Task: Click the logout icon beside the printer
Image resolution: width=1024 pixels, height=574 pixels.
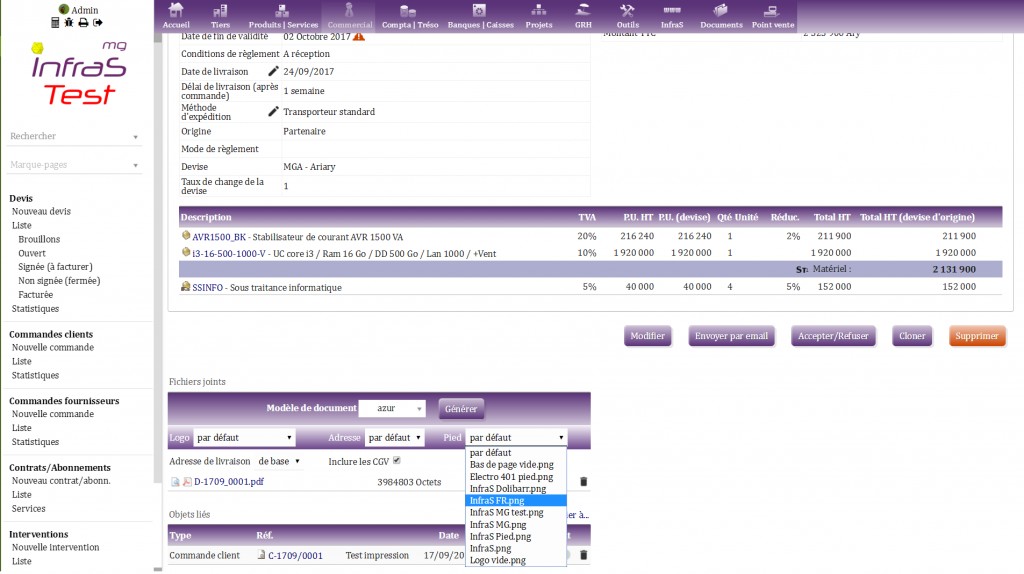Action: 98,22
